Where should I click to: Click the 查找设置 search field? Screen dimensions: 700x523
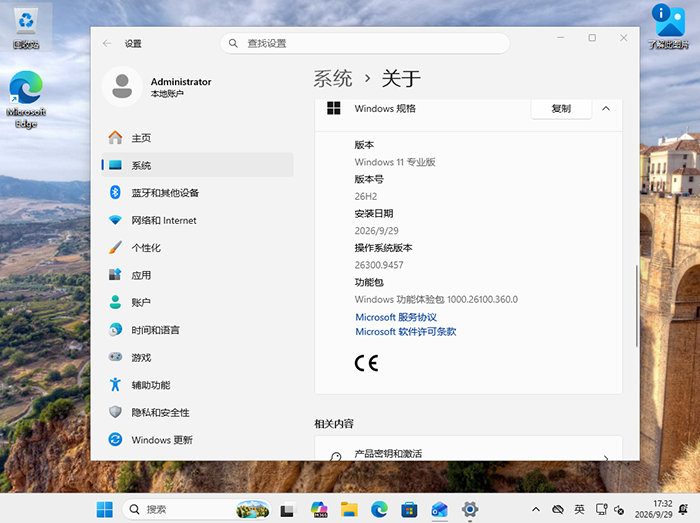coord(365,43)
